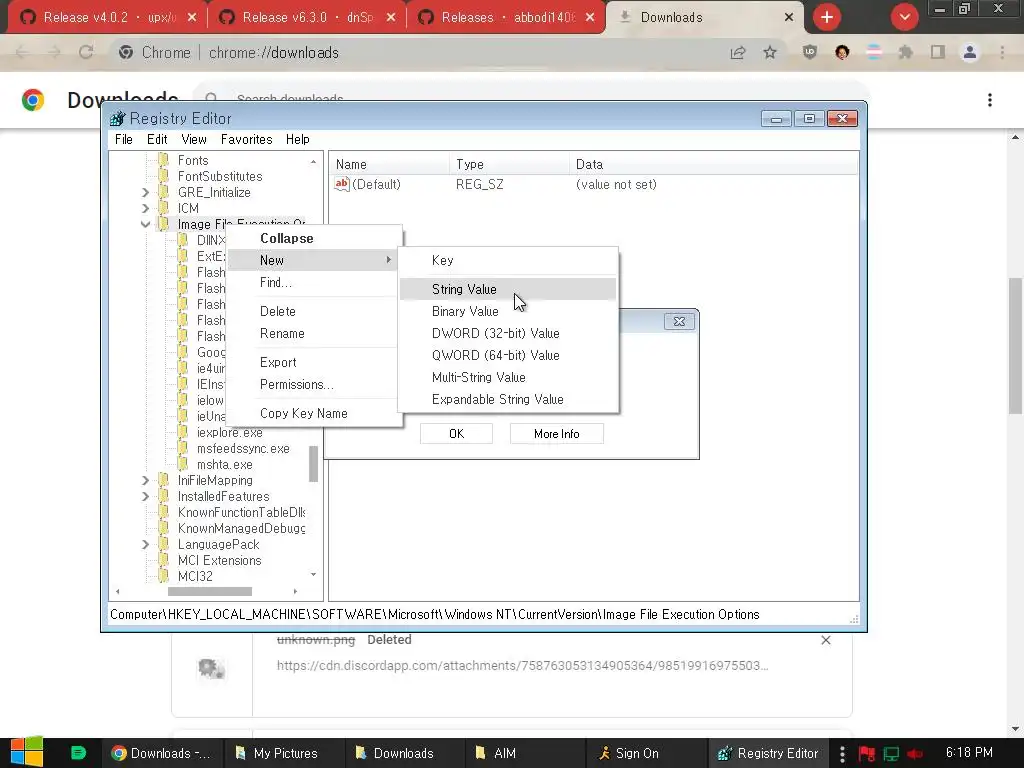Click the Data column header
The image size is (1024, 768).
(x=714, y=165)
